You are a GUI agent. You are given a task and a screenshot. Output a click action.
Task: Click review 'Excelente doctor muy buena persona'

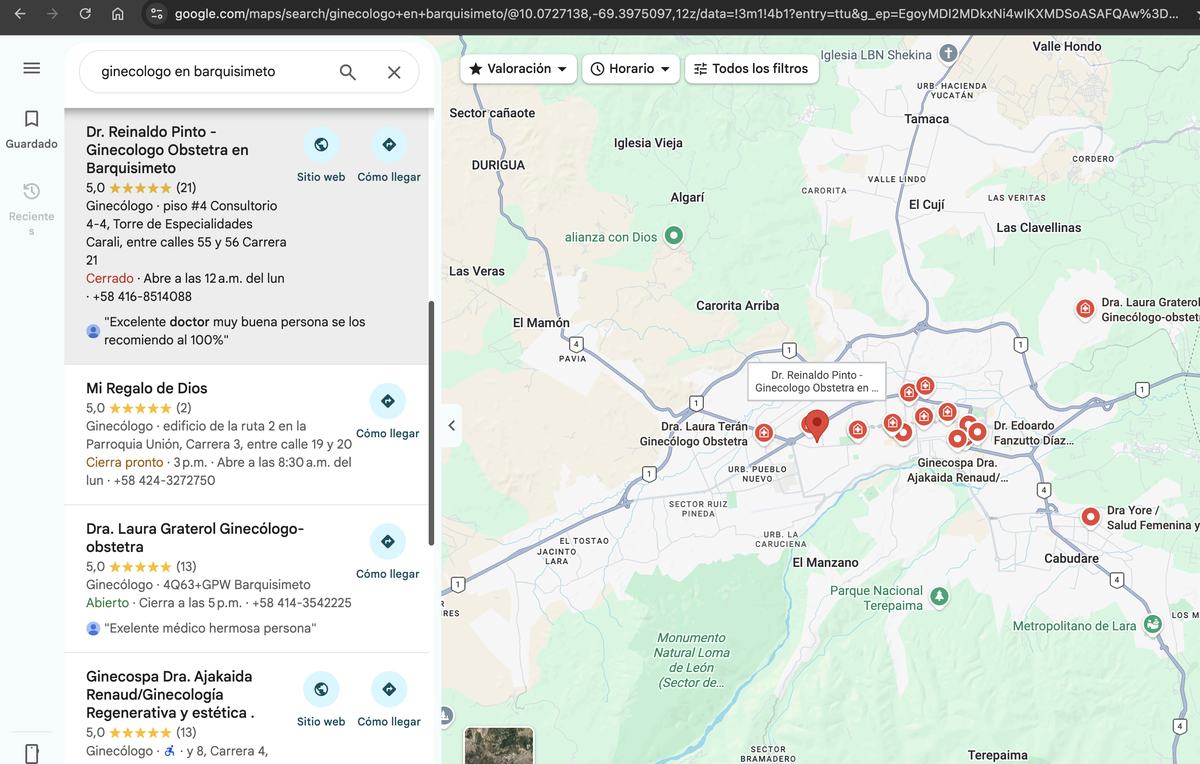pyautogui.click(x=234, y=331)
